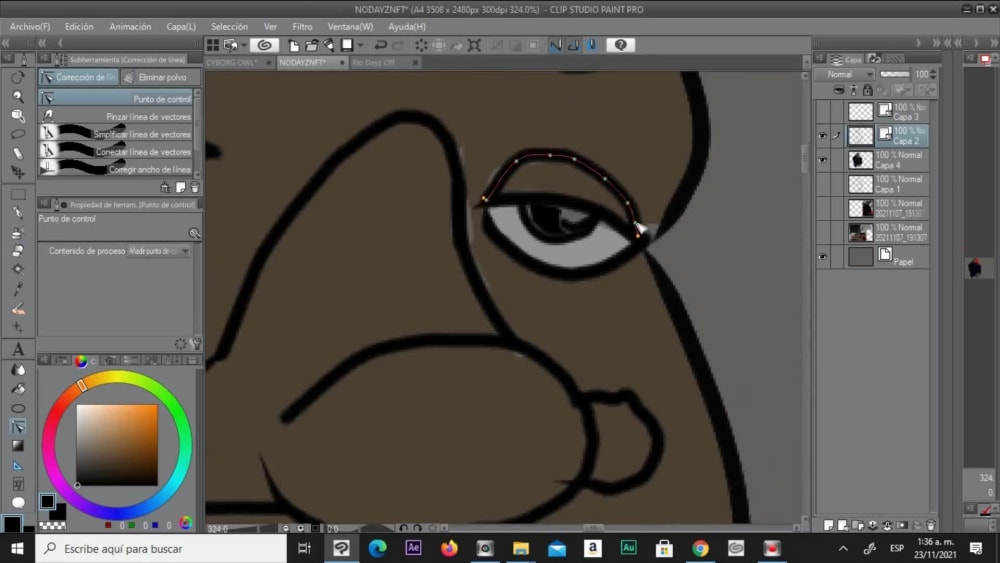The height and width of the screenshot is (563, 1000).
Task: Adjust layer opacity stepper arrows next to 100
Action: [x=934, y=75]
